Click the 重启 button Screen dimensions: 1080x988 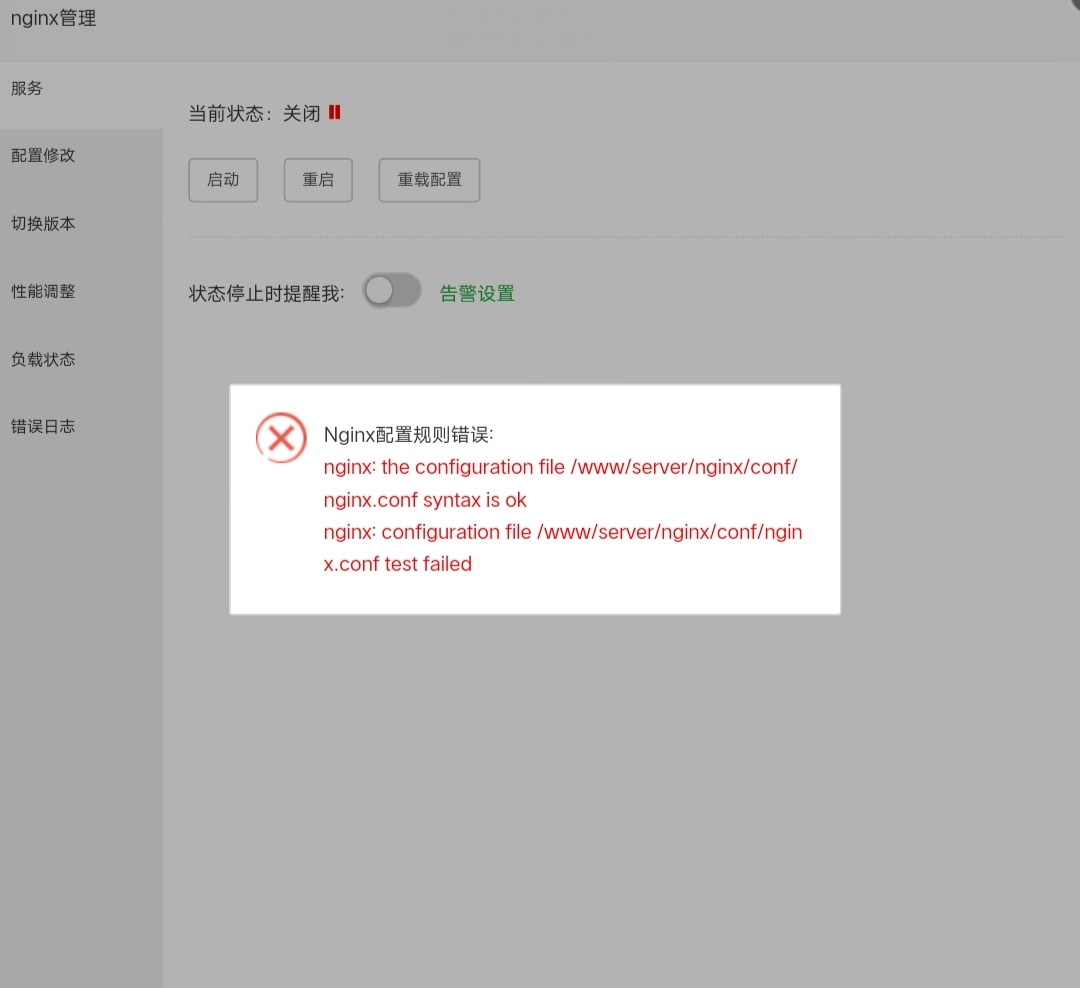(318, 180)
